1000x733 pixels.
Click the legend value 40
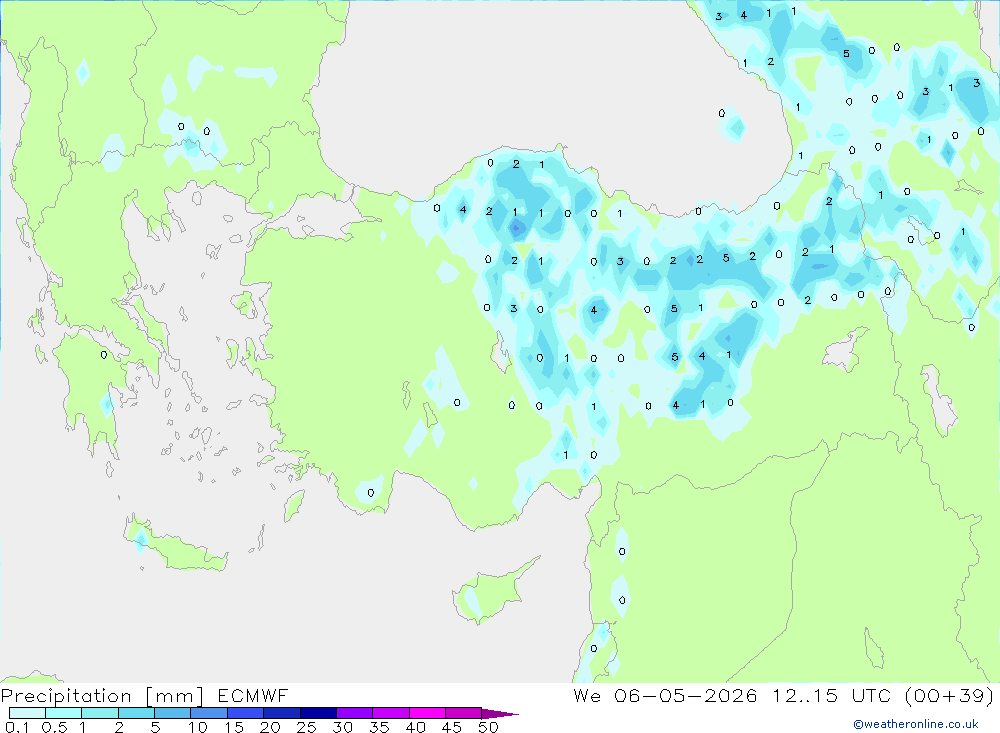416,727
